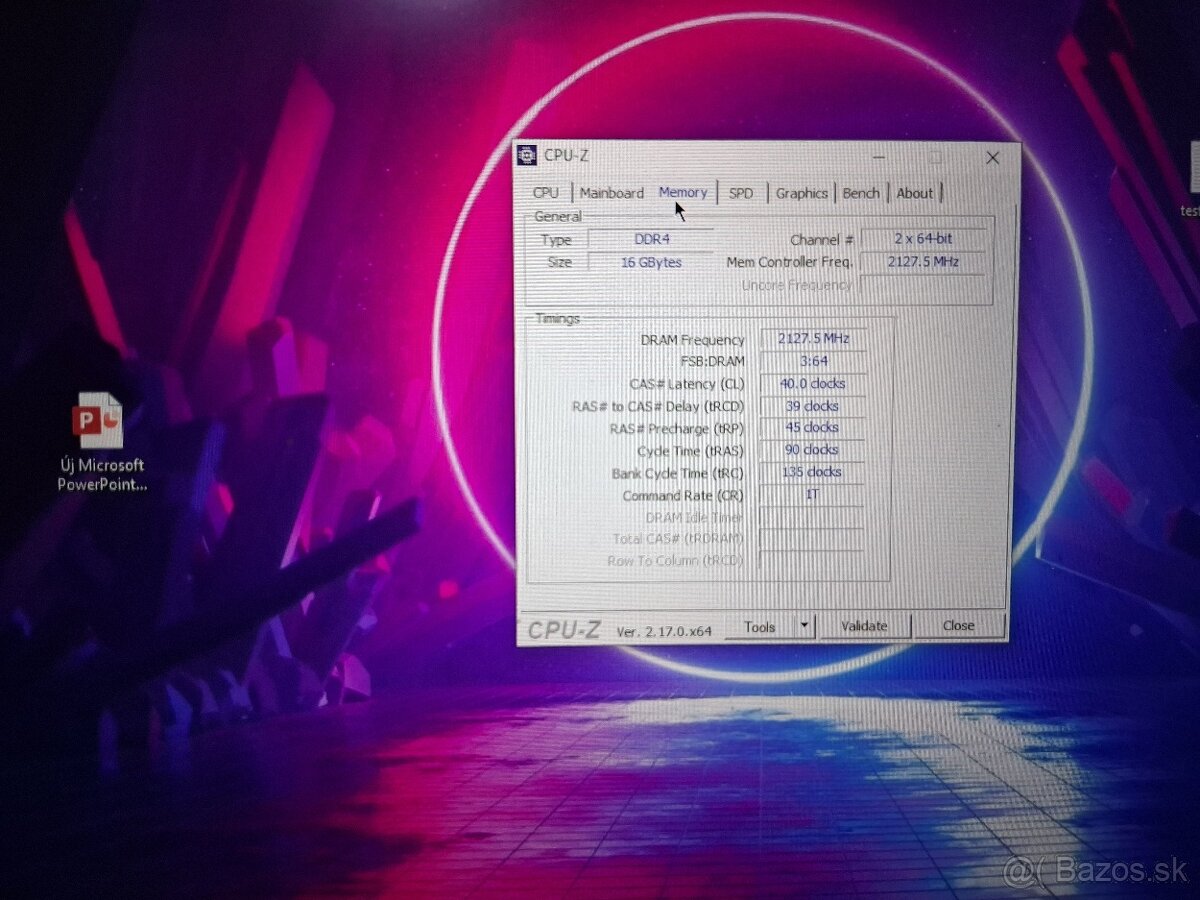
Task: Expand the Tools dropdown arrow
Action: pyautogui.click(x=804, y=626)
